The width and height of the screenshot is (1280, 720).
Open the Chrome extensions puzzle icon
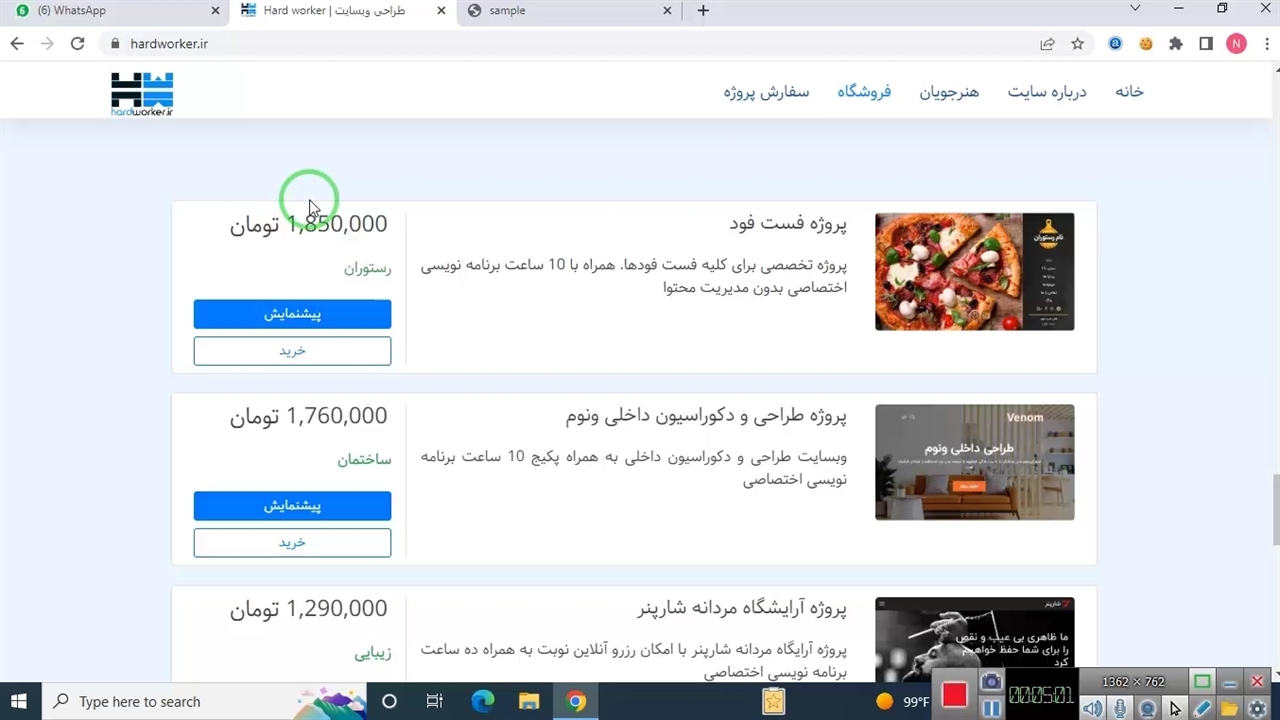coord(1176,44)
